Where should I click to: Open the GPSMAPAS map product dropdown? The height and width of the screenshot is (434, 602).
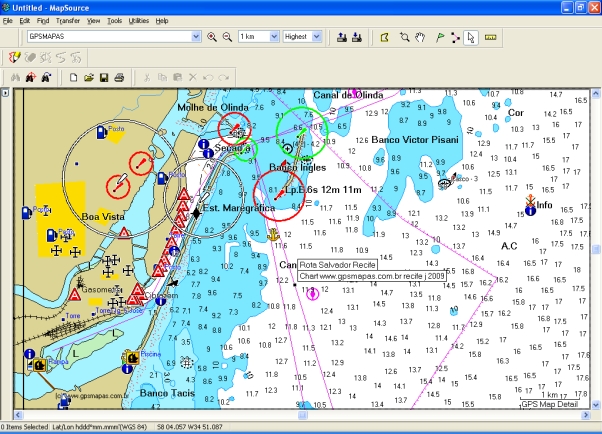click(x=197, y=37)
